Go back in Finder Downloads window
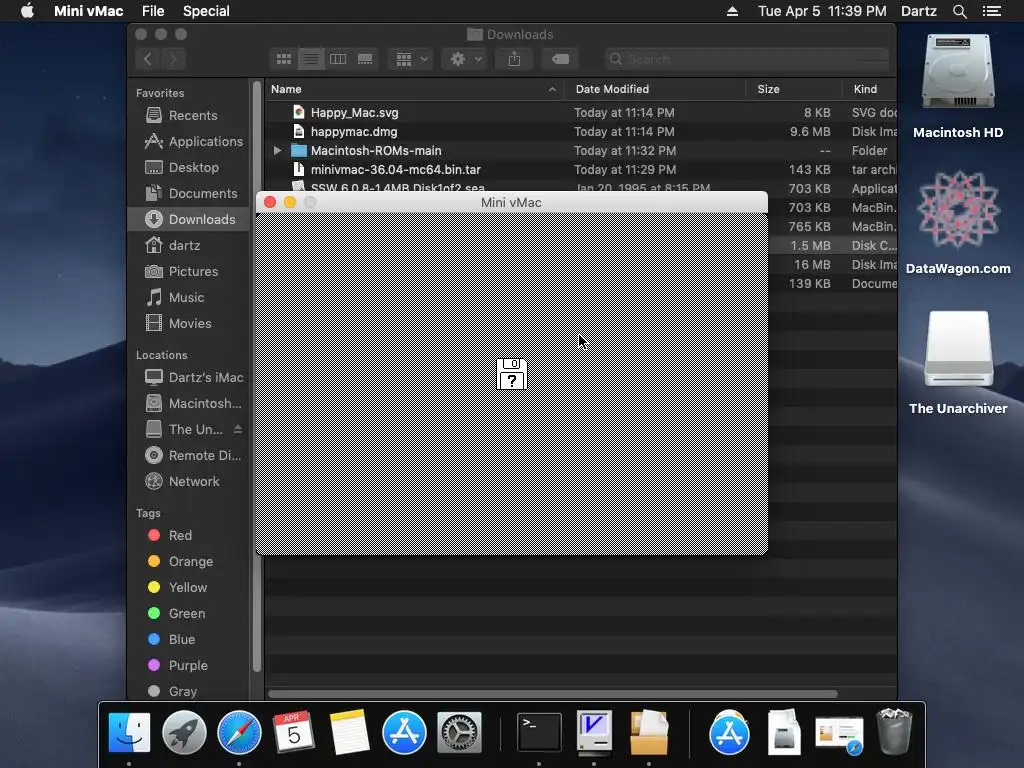This screenshot has height=768, width=1024. point(148,59)
